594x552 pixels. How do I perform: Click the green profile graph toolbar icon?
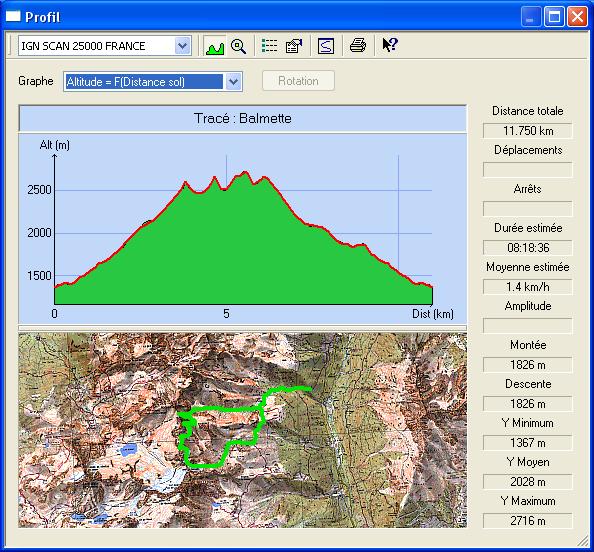(x=215, y=46)
